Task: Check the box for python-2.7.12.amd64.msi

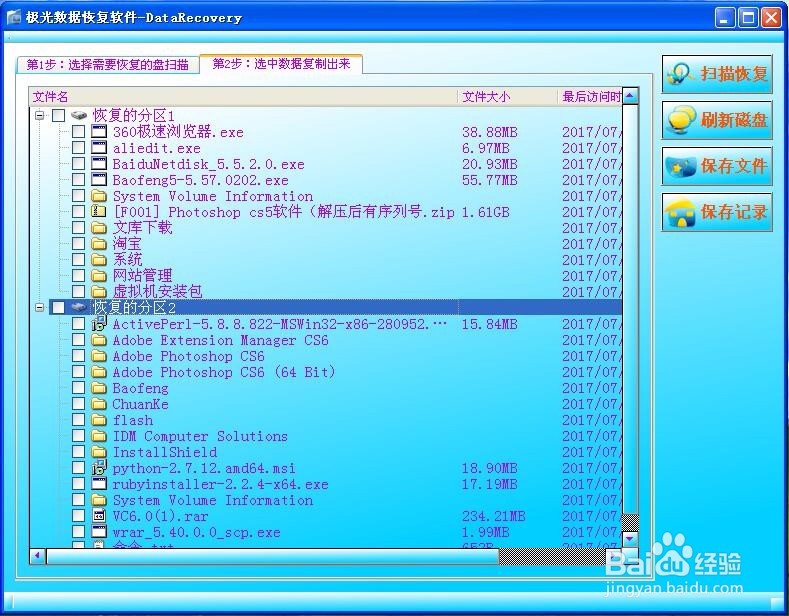Action: pyautogui.click(x=78, y=468)
